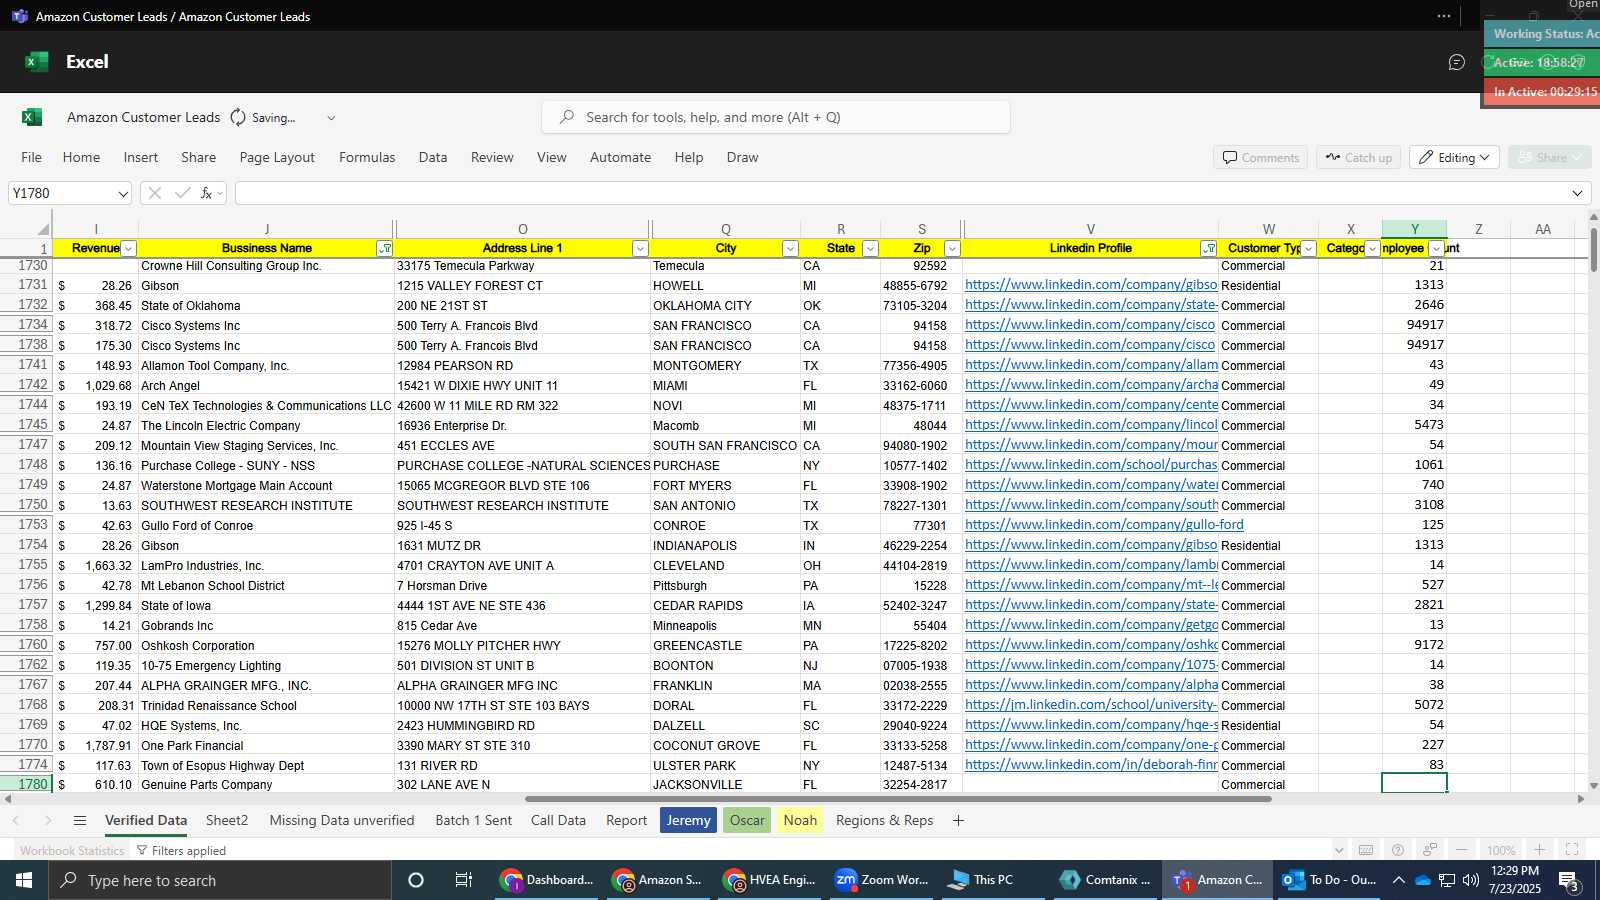Confirm formula entry with checkmark icon
Viewport: 1600px width, 900px height.
pyautogui.click(x=182, y=193)
